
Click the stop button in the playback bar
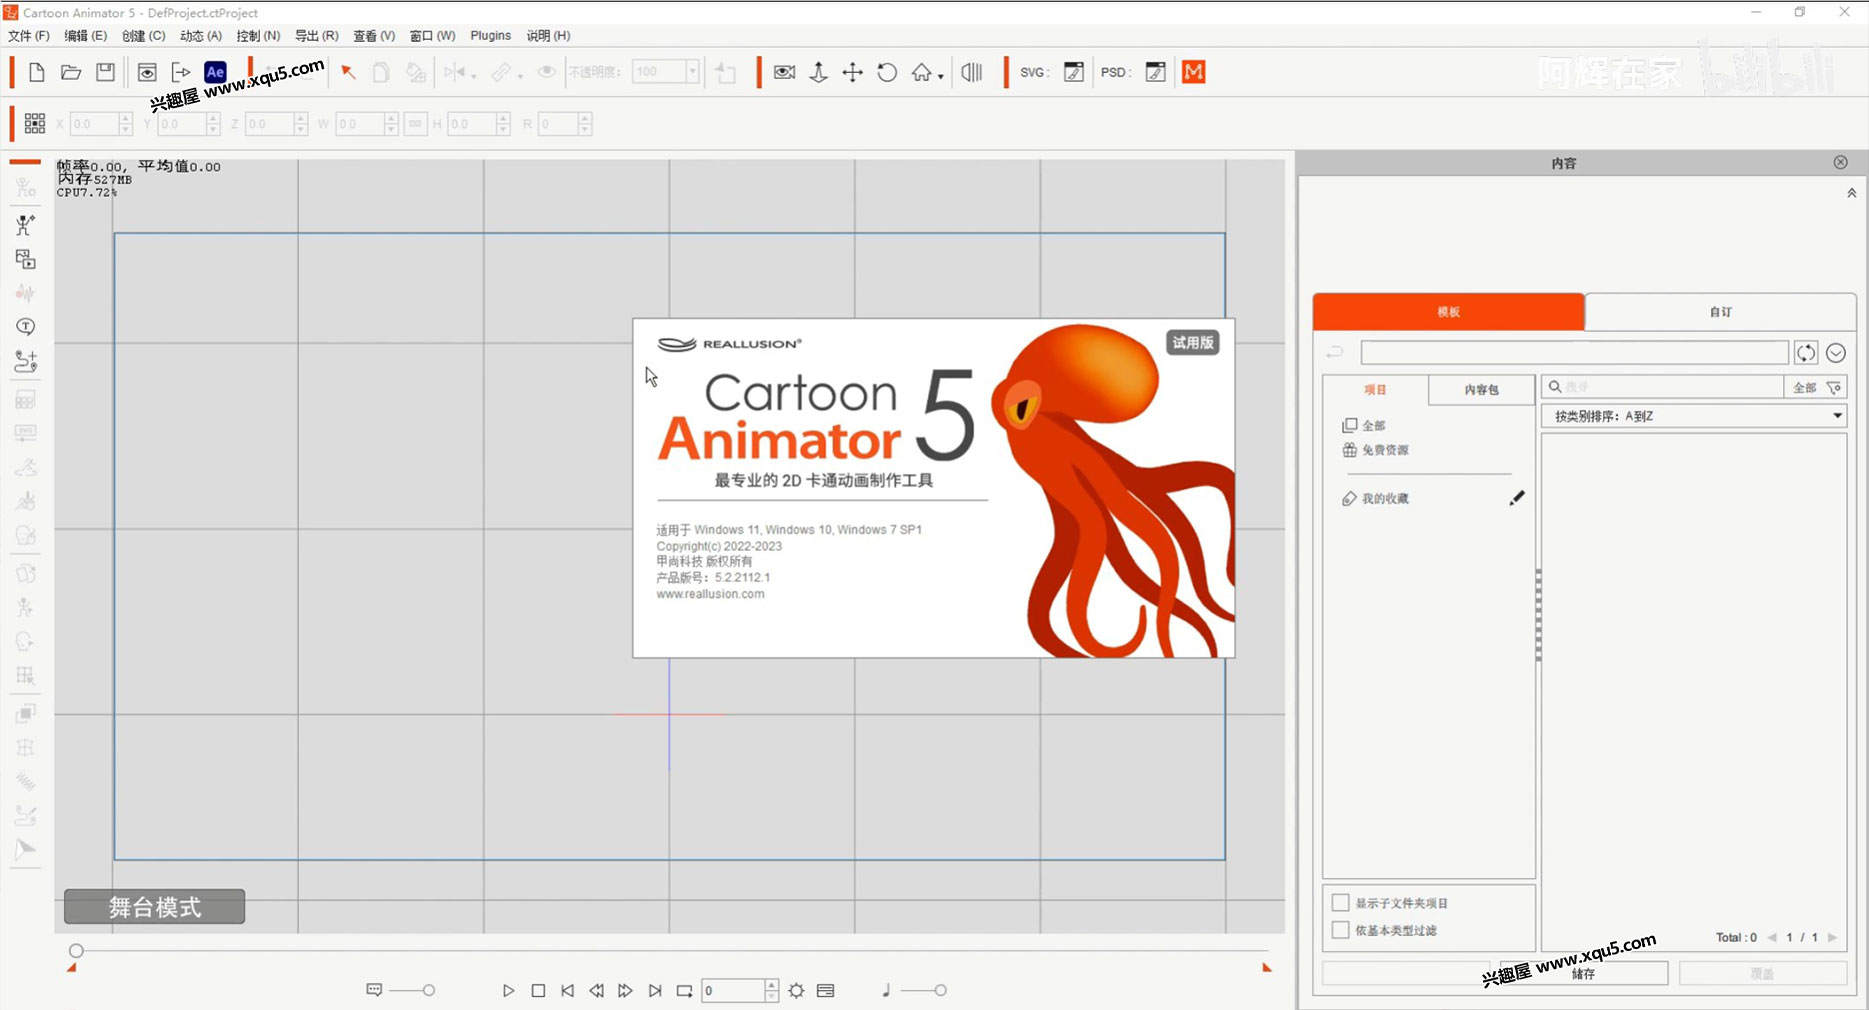point(538,991)
